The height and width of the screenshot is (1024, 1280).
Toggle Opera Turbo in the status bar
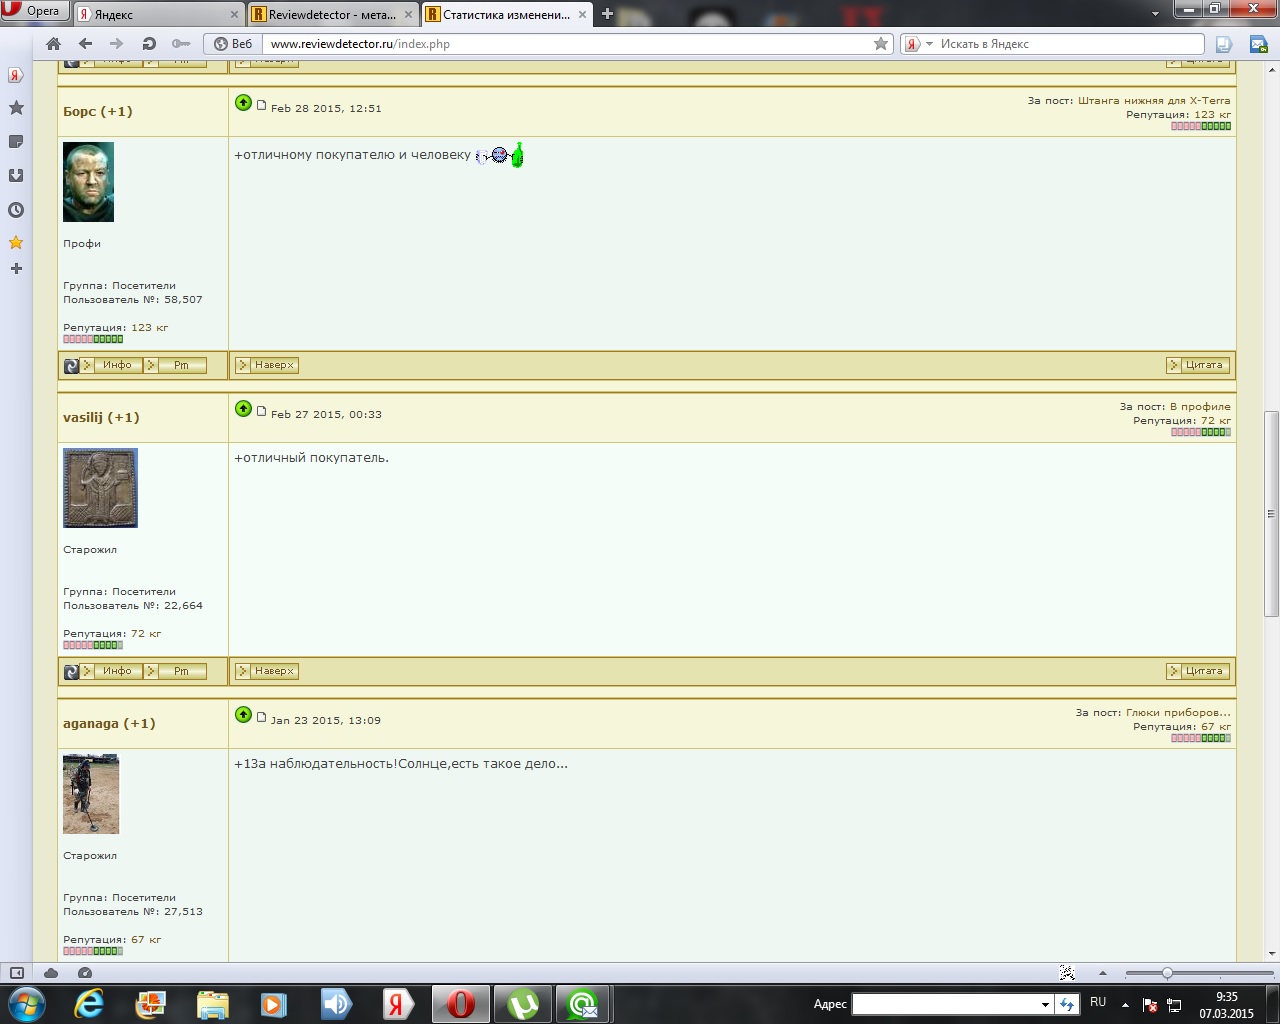85,973
